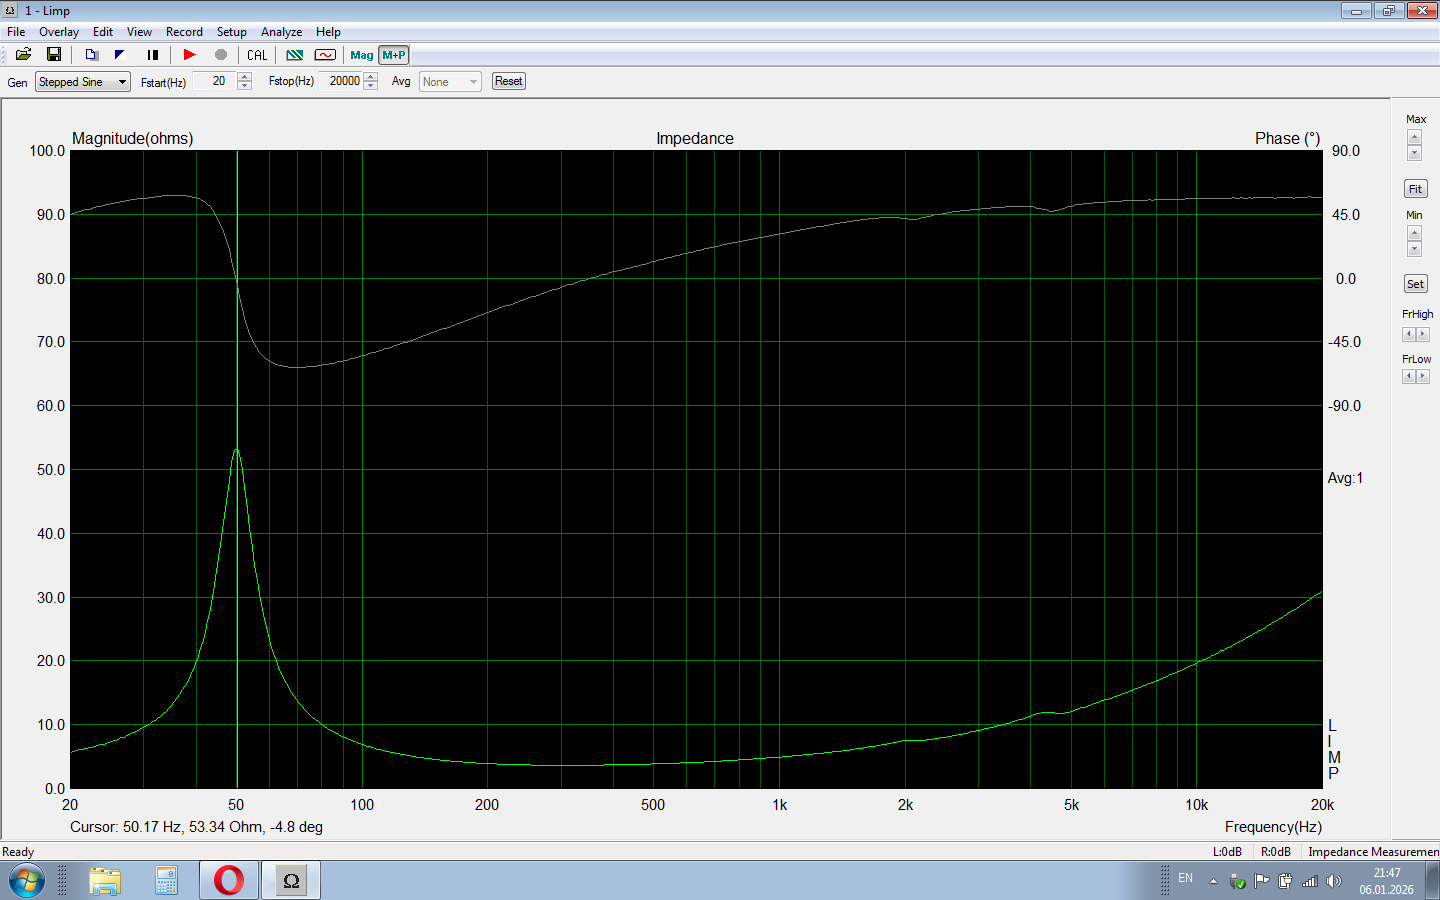Screen dimensions: 1440x900
Task: Click the gray stop icon in toolbar
Action: click(x=221, y=55)
